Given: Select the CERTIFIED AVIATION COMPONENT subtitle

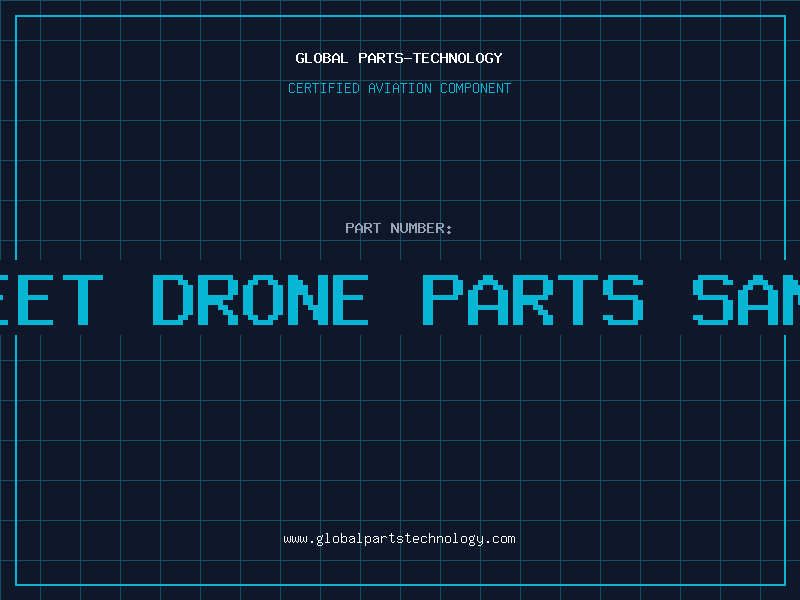Looking at the screenshot, I should coord(399,88).
